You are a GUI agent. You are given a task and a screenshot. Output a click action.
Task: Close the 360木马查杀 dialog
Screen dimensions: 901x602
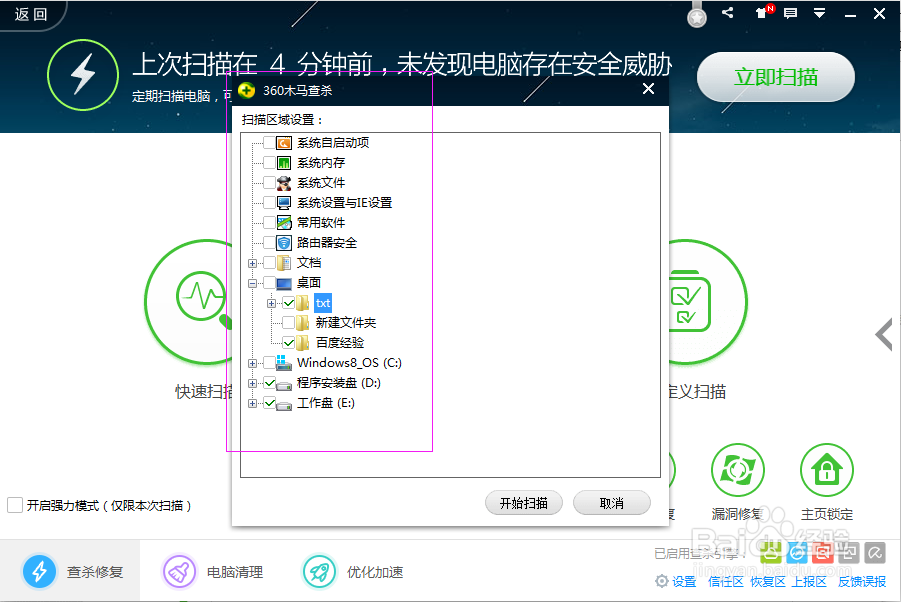click(648, 88)
